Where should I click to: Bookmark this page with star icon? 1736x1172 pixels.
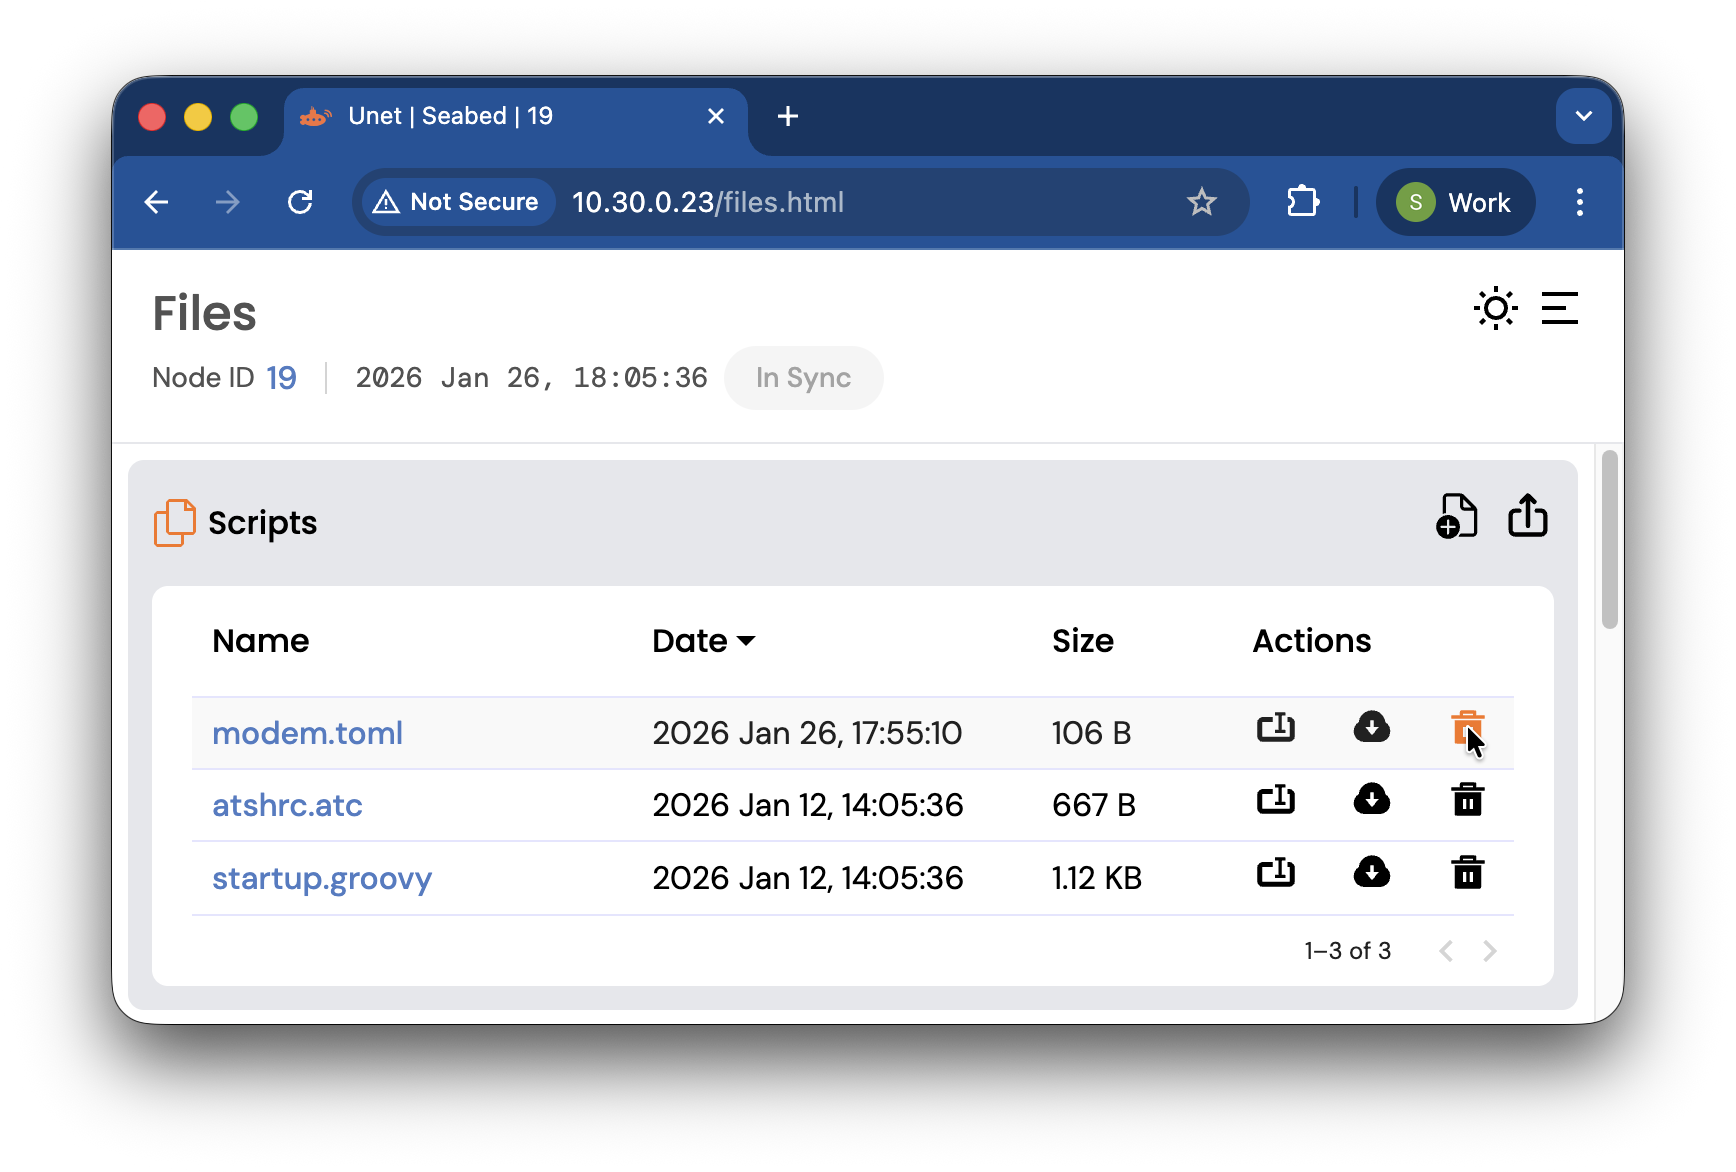pos(1201,202)
